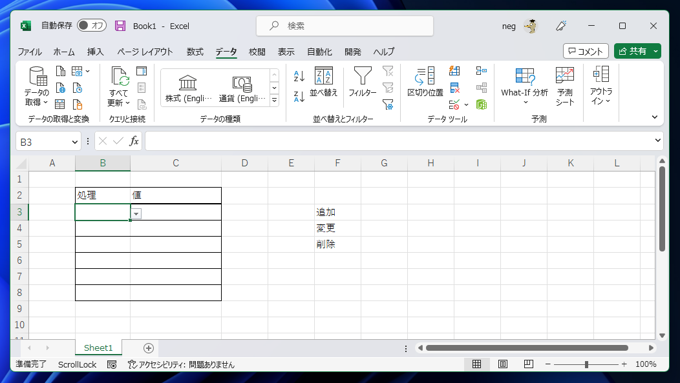Viewport: 680px width, 383px height.
Task: Switch to the 開発 tab
Action: point(353,52)
